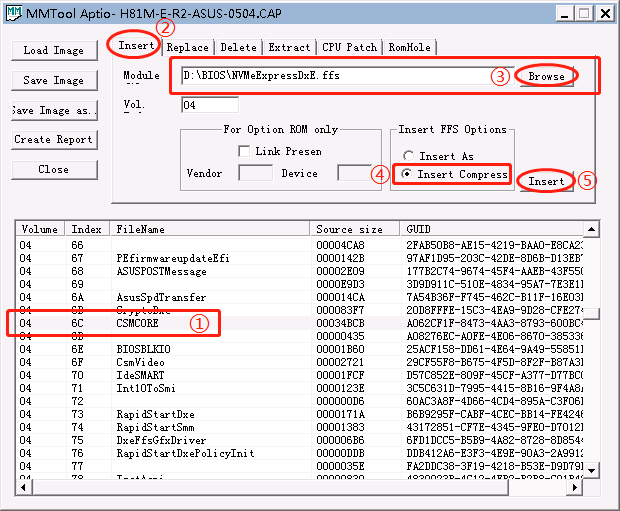
Task: Minimize the MMTool window
Action: point(565,14)
